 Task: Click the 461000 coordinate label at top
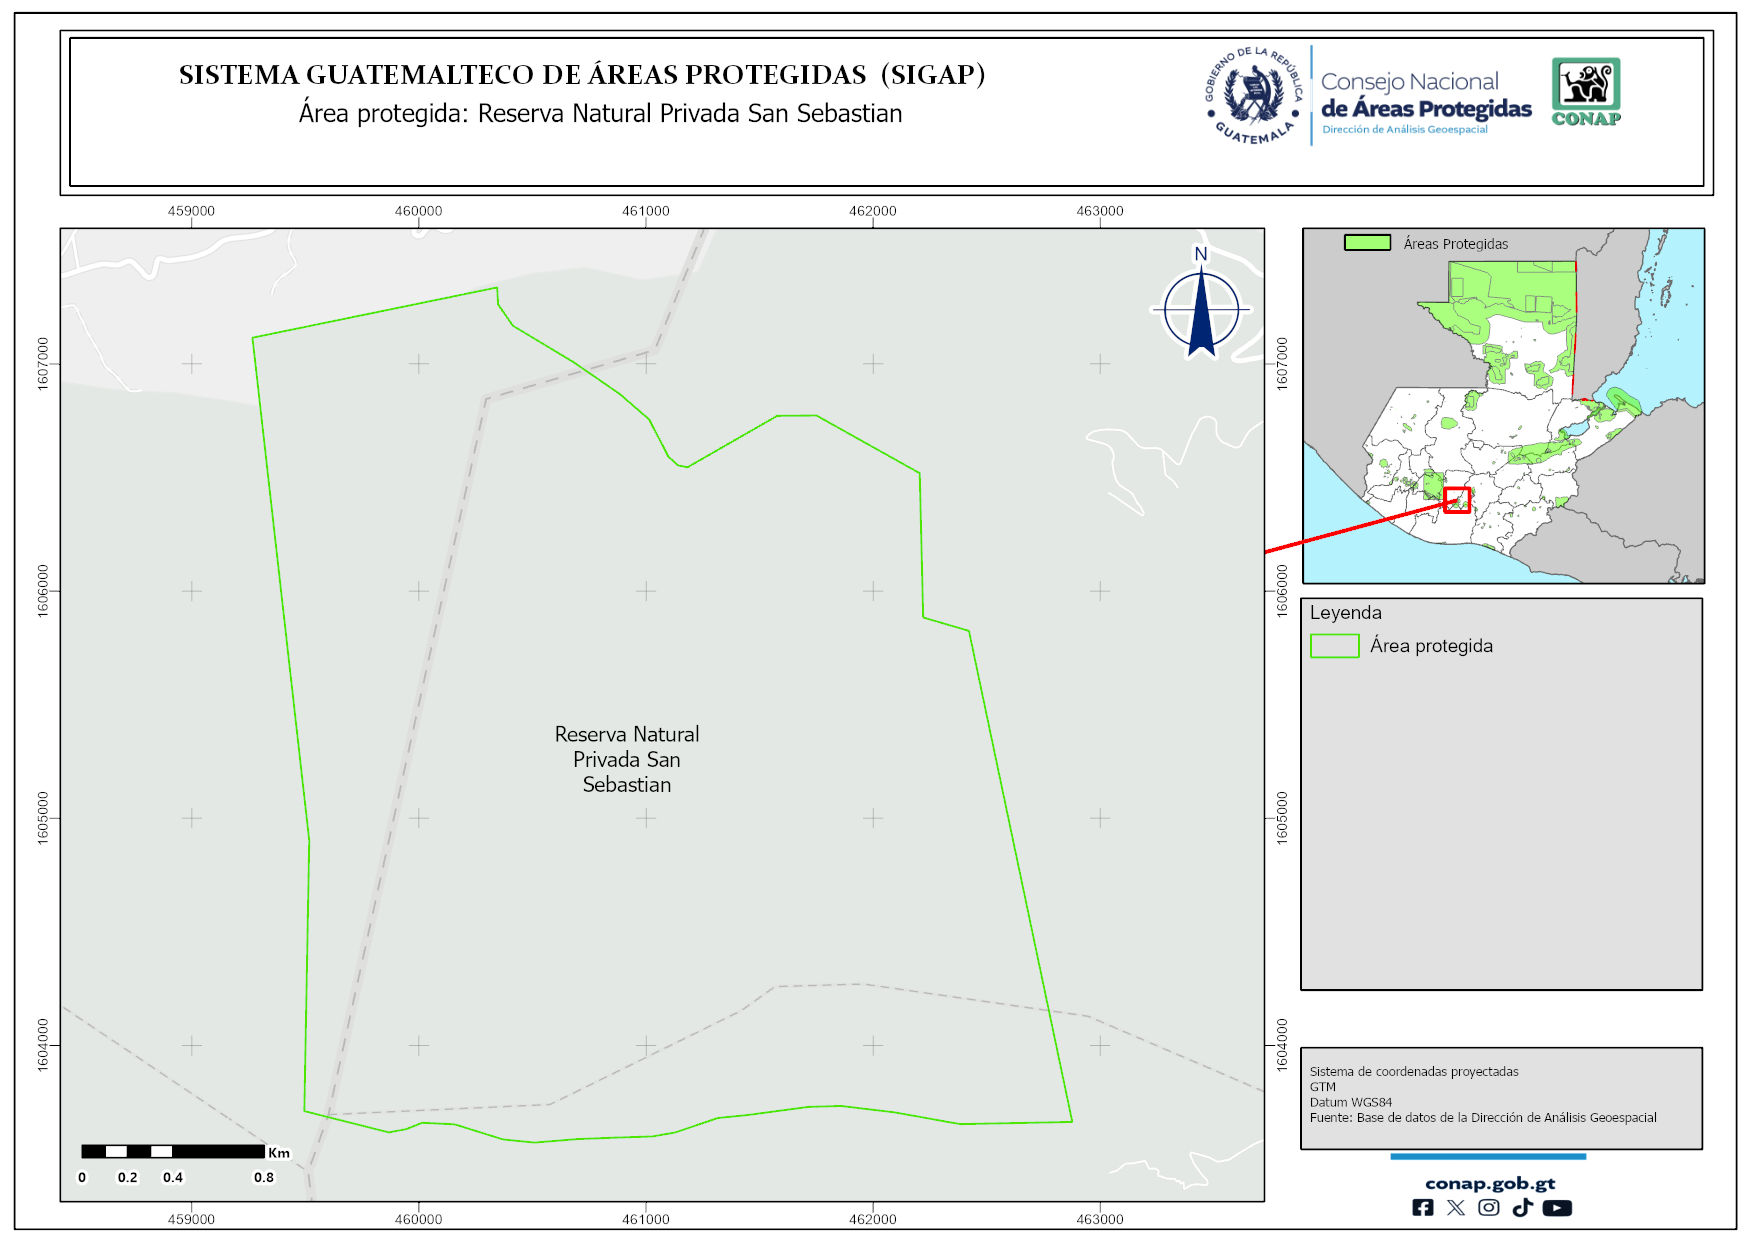645,211
